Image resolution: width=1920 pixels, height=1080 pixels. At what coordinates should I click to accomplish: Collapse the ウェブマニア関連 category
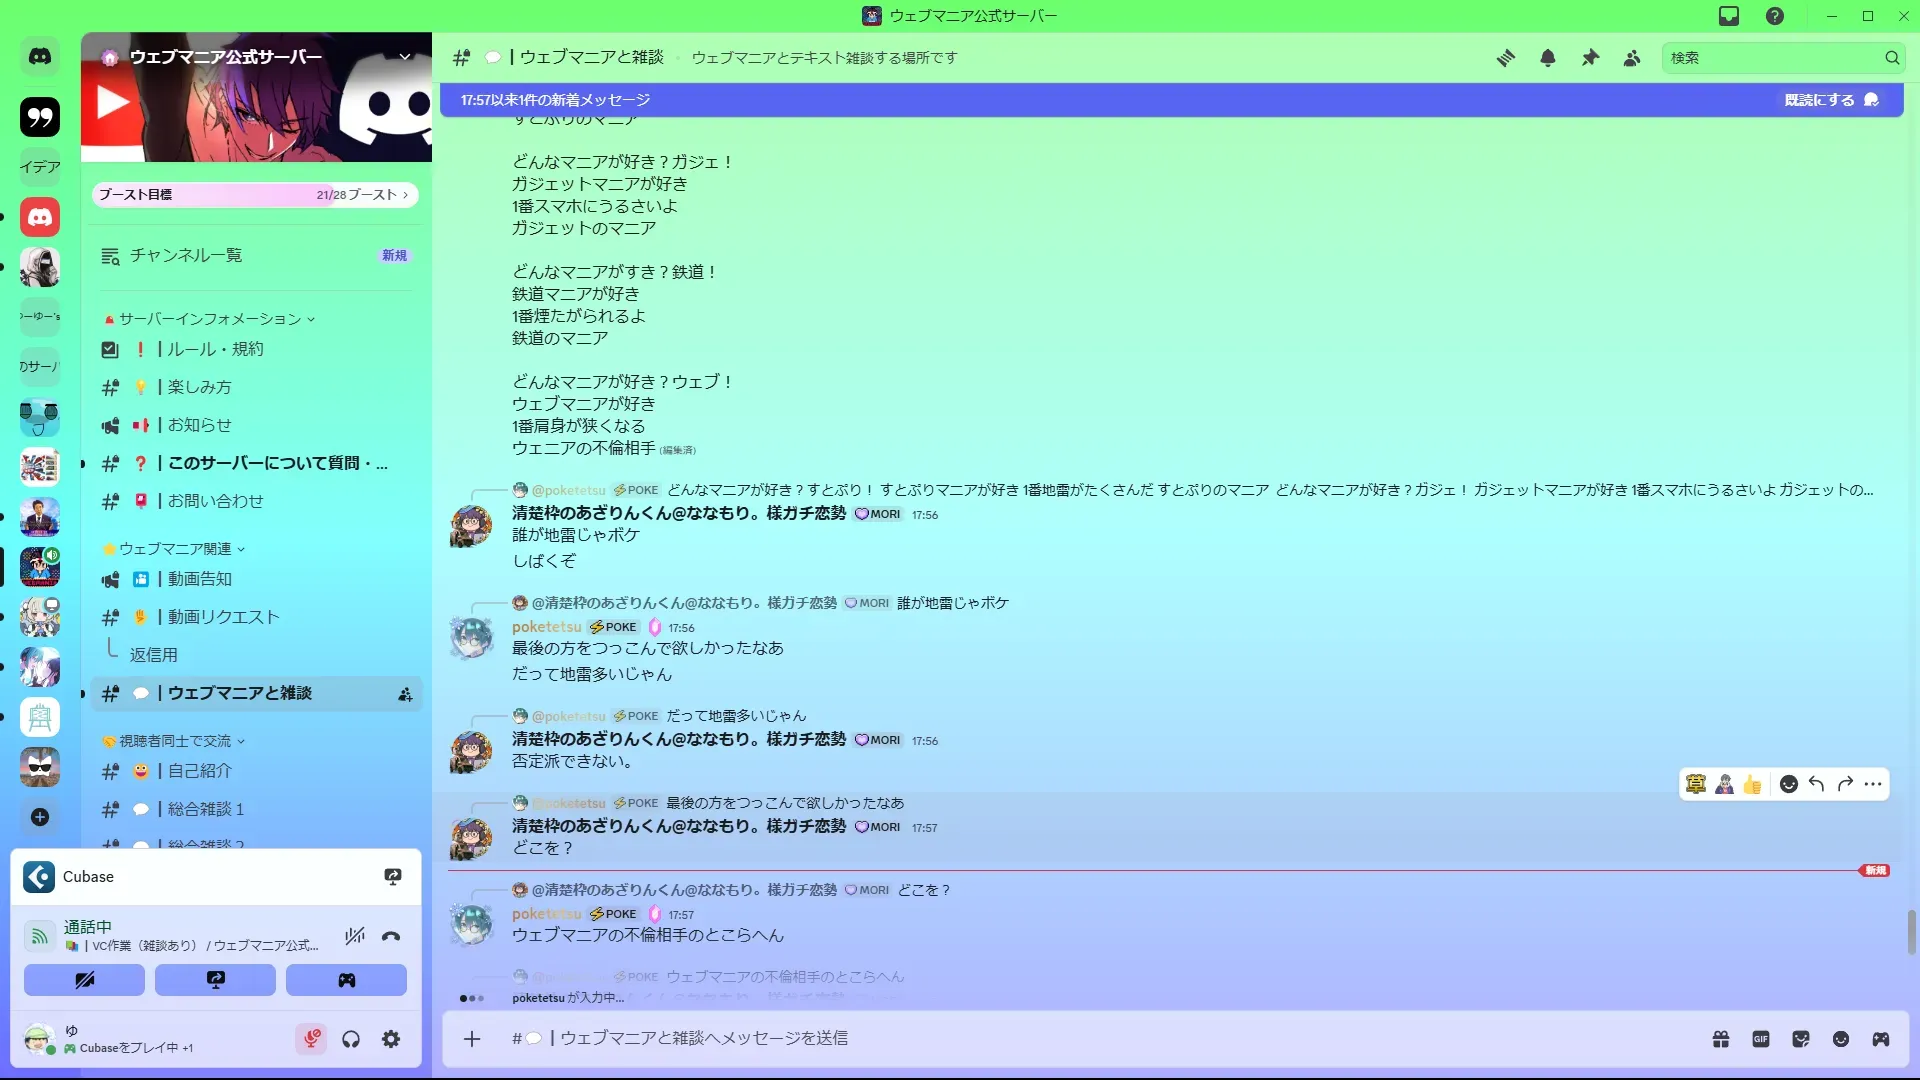tap(176, 549)
